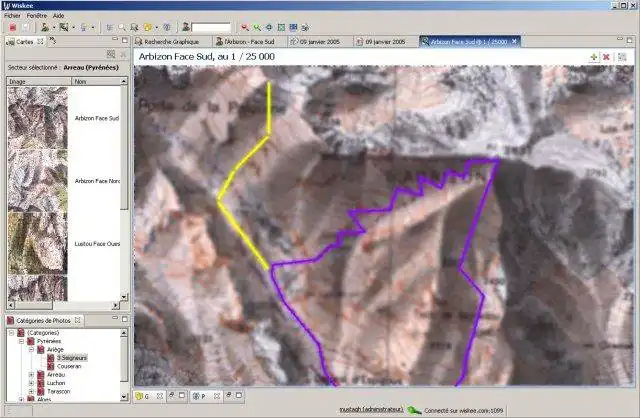
Task: Click the mustagh (administrateur) status link
Action: click(x=371, y=409)
